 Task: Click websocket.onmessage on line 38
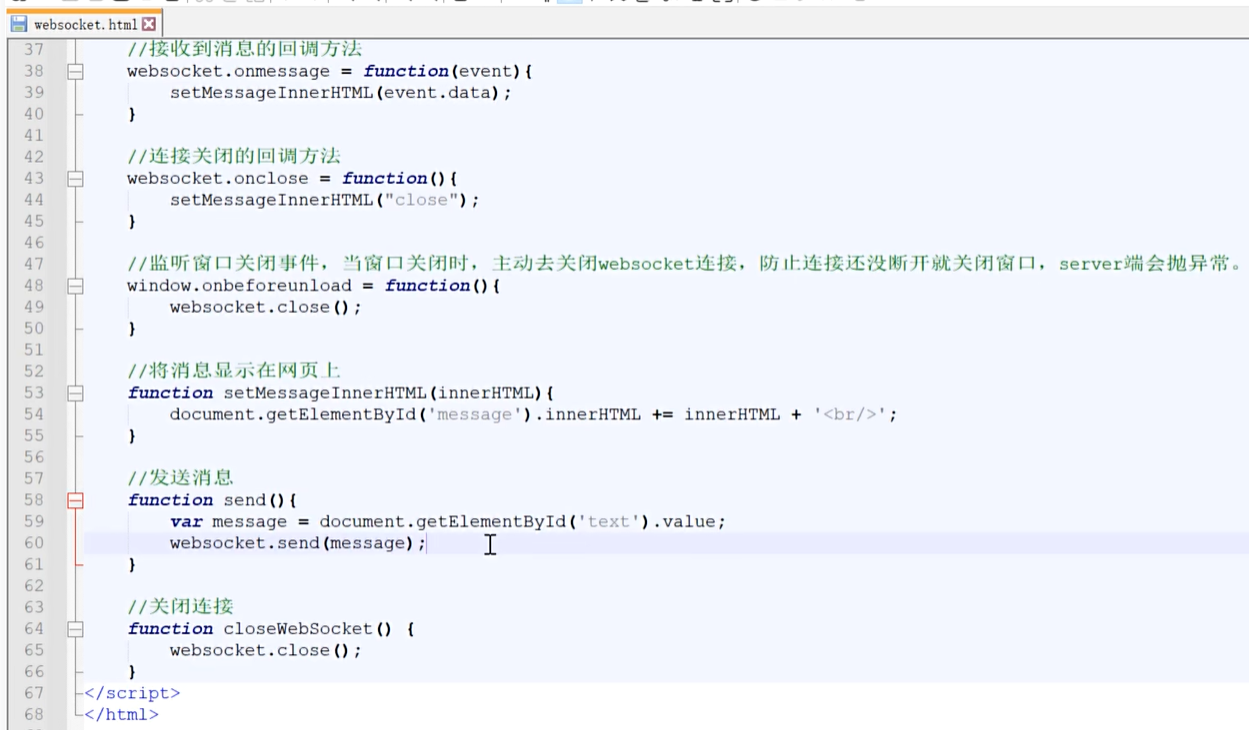228,71
